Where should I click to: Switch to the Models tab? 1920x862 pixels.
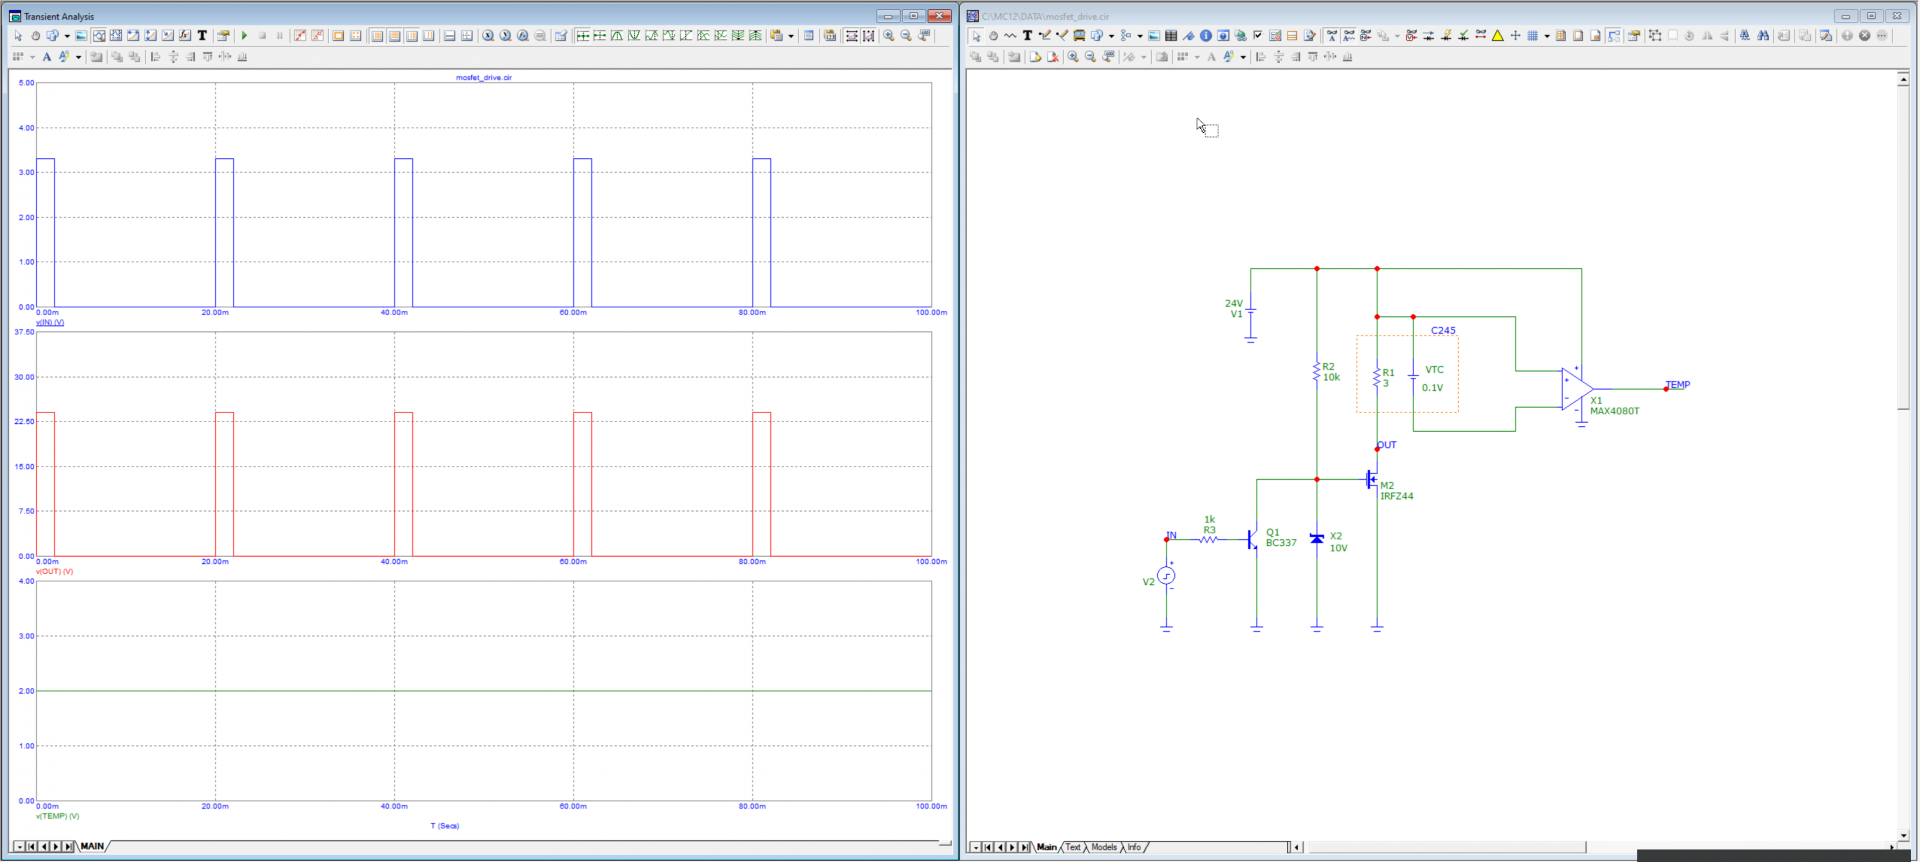tap(1104, 847)
